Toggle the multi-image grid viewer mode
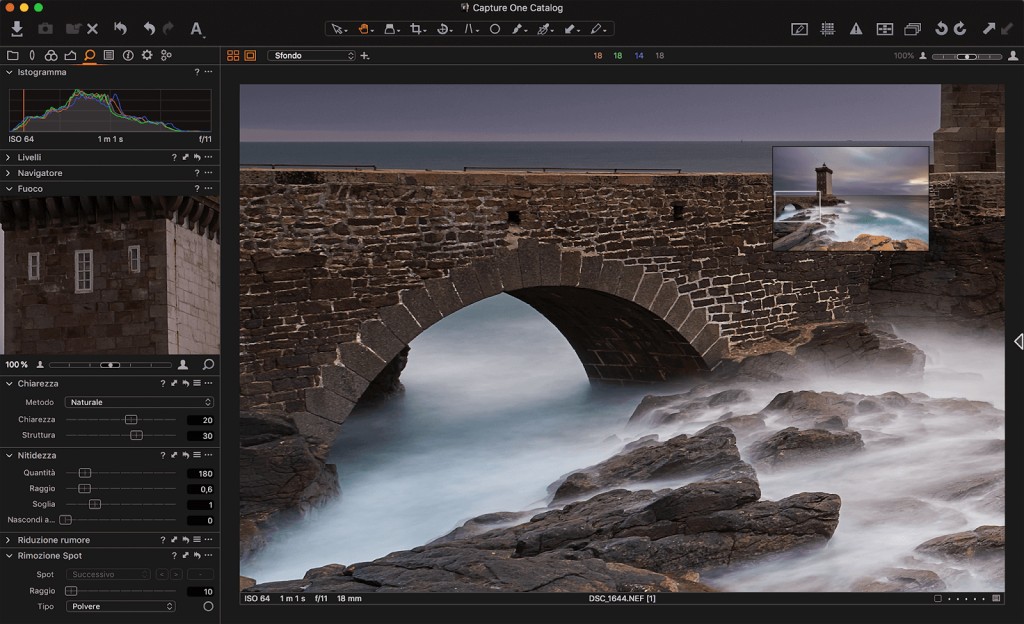 point(233,55)
